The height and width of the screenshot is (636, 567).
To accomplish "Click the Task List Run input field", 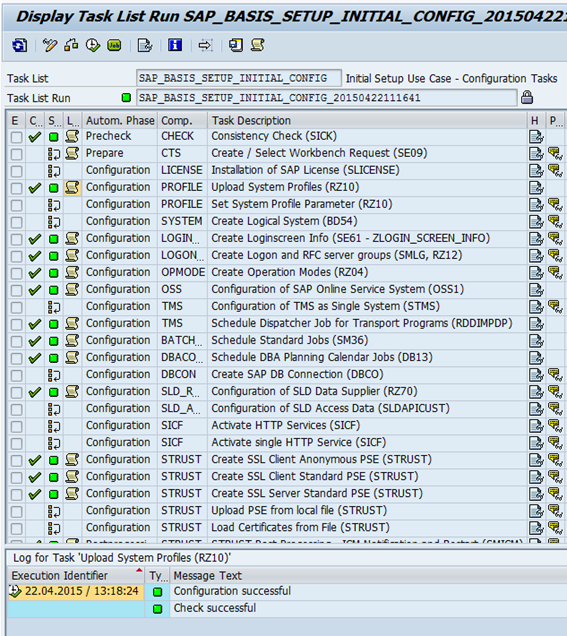I will pos(326,98).
